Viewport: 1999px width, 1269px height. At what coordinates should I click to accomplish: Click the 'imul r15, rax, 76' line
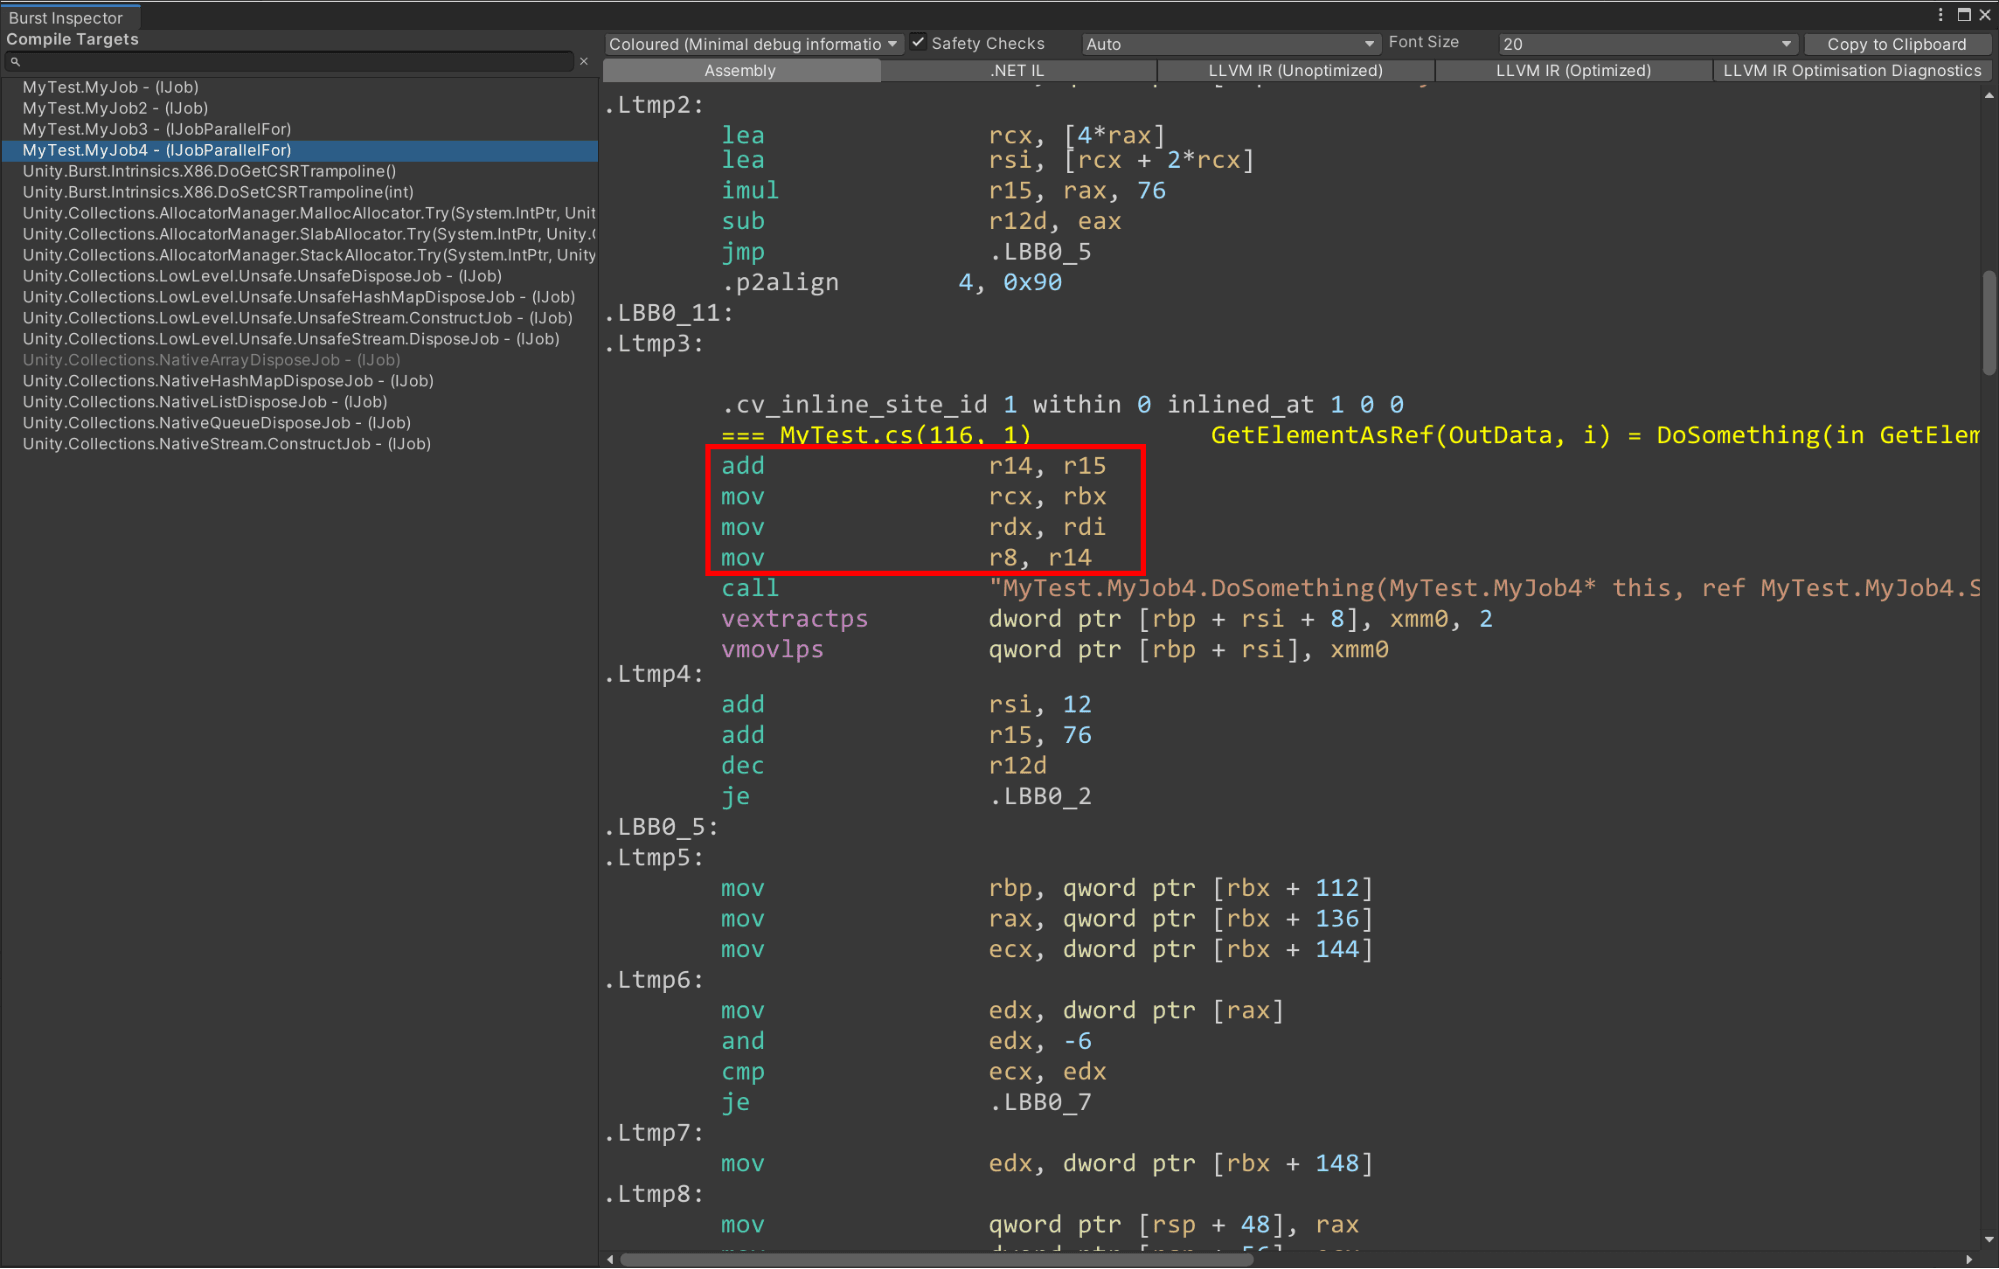944,191
